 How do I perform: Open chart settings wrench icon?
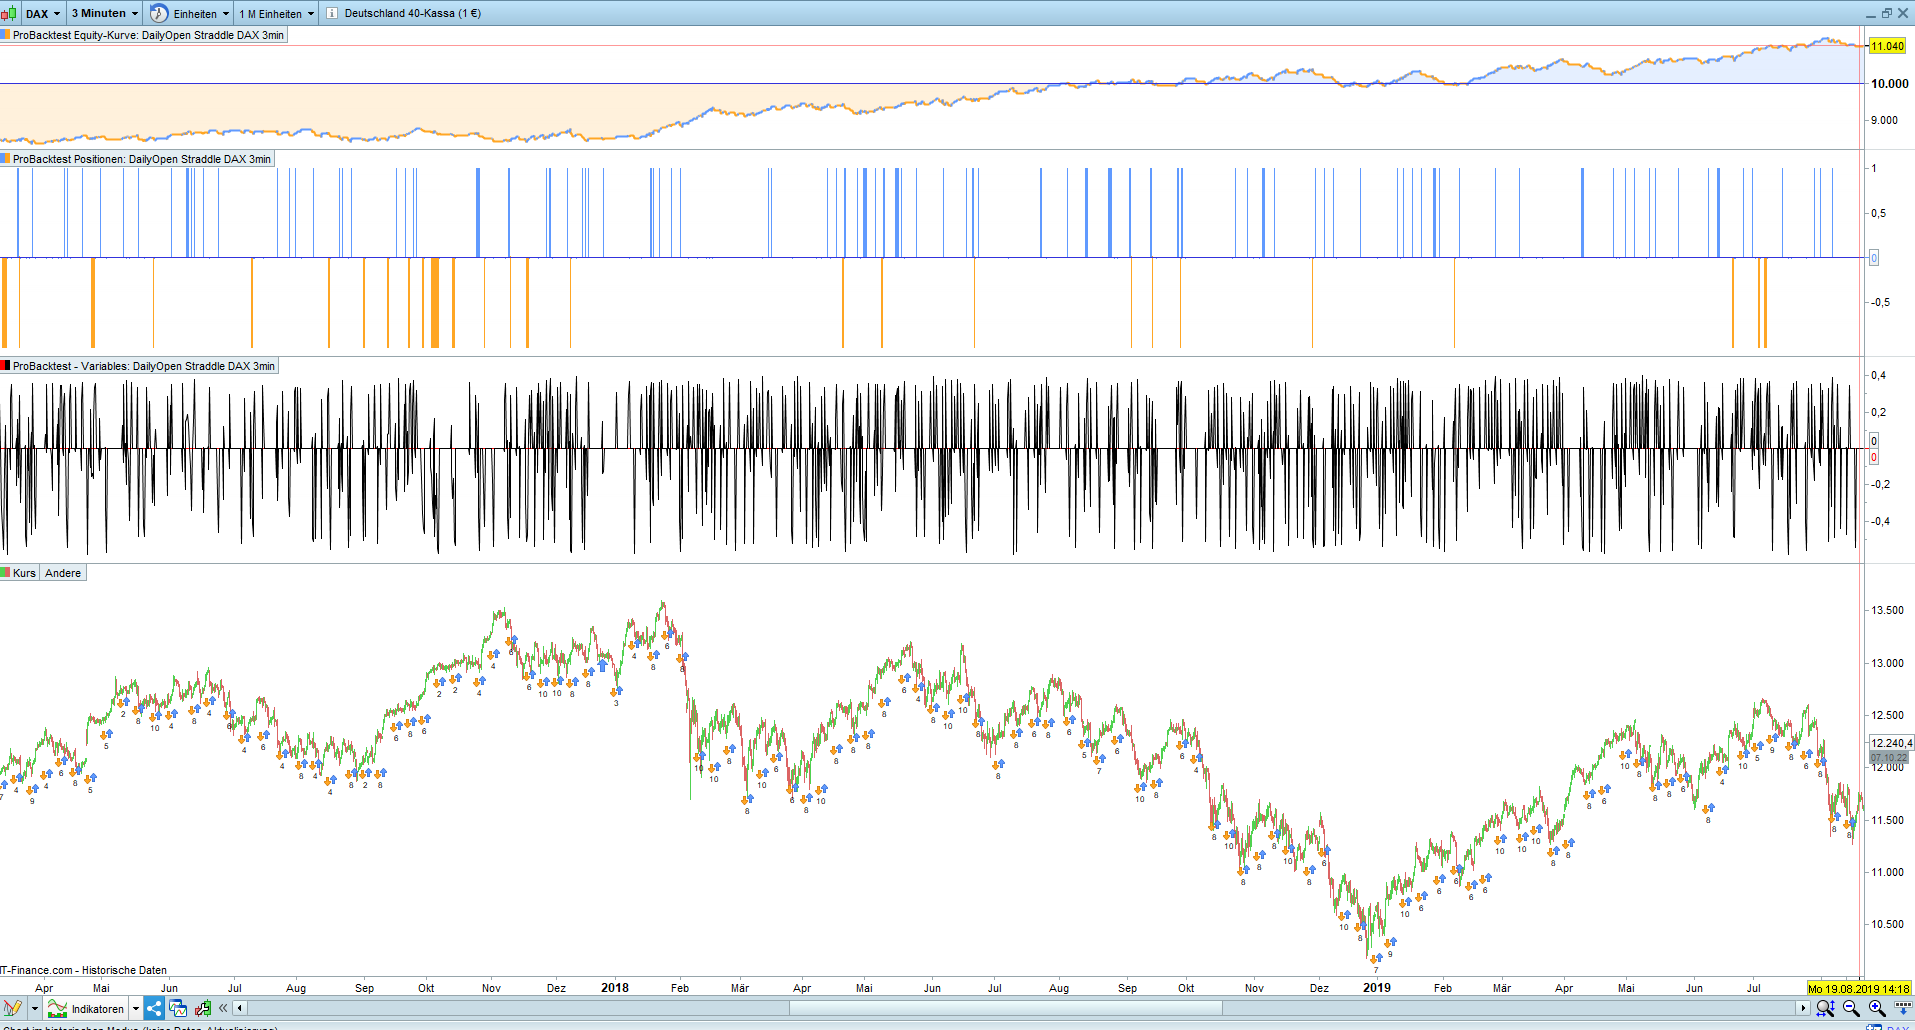(x=203, y=1008)
